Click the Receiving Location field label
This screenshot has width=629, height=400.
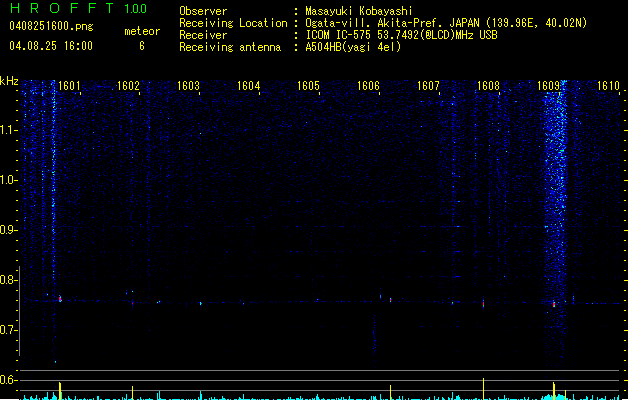tap(233, 23)
